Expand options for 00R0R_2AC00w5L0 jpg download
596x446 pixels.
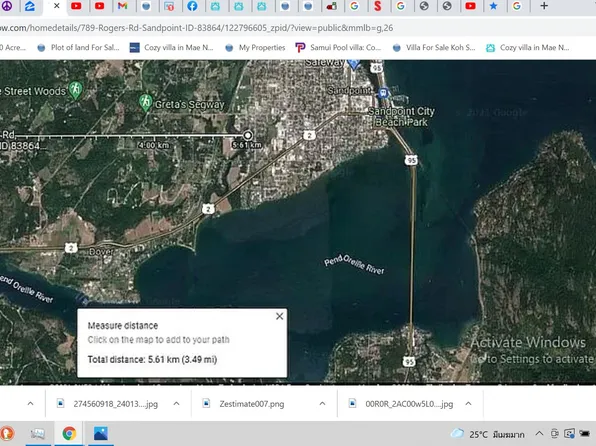click(468, 403)
